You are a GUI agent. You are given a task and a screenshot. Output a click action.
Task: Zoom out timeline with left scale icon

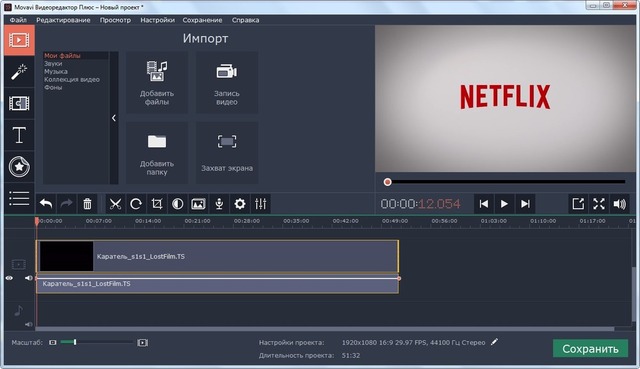point(53,342)
